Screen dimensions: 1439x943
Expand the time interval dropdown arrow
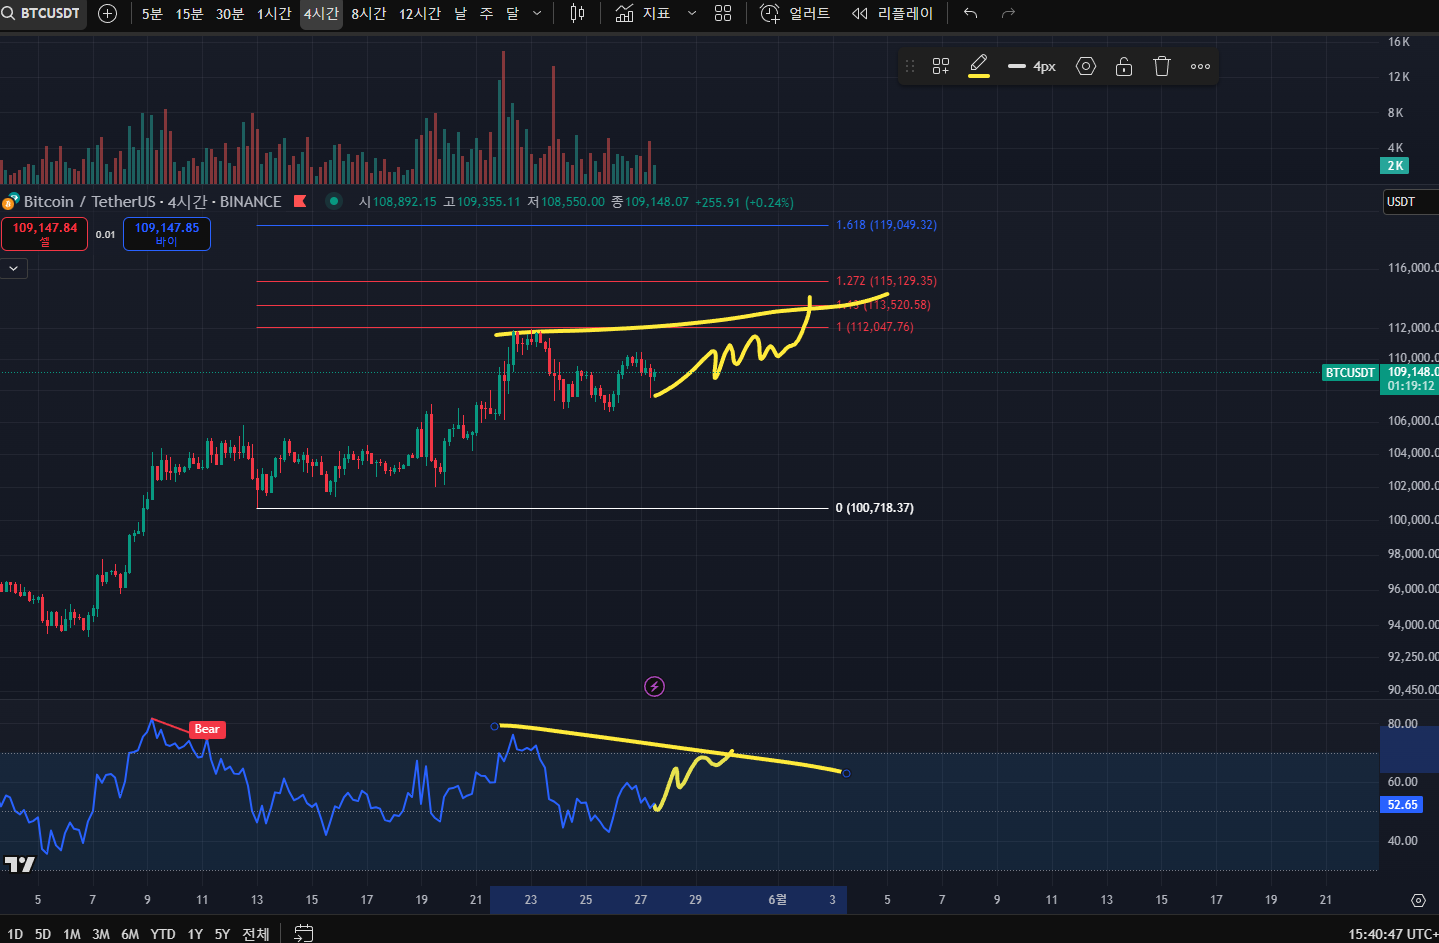(x=537, y=13)
